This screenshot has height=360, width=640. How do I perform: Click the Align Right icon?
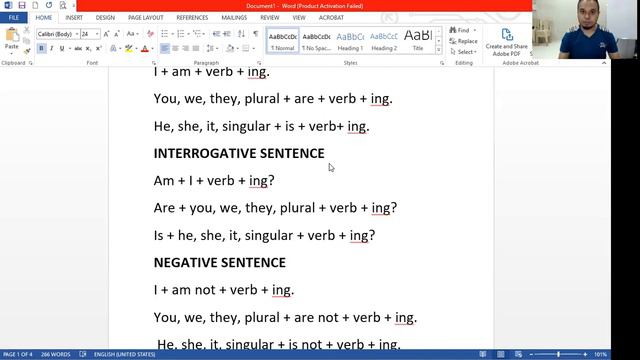186,49
